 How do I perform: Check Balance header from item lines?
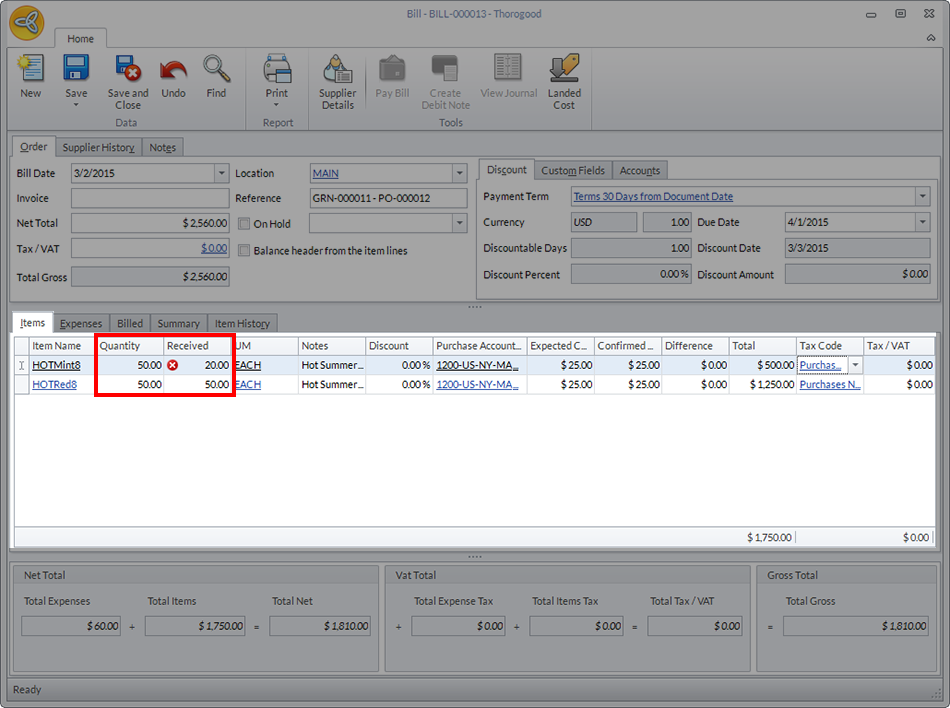[244, 250]
